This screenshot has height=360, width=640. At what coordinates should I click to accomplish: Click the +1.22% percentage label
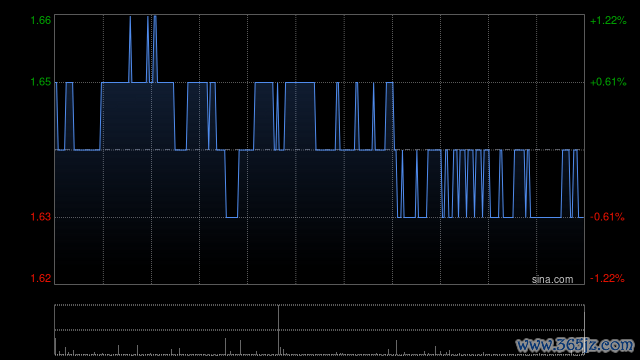(608, 20)
